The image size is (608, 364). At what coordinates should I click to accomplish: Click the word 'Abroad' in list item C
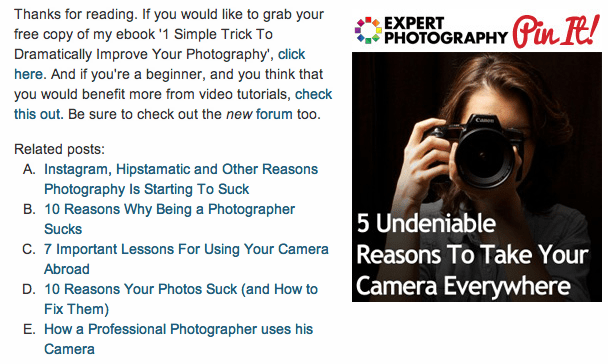(67, 269)
